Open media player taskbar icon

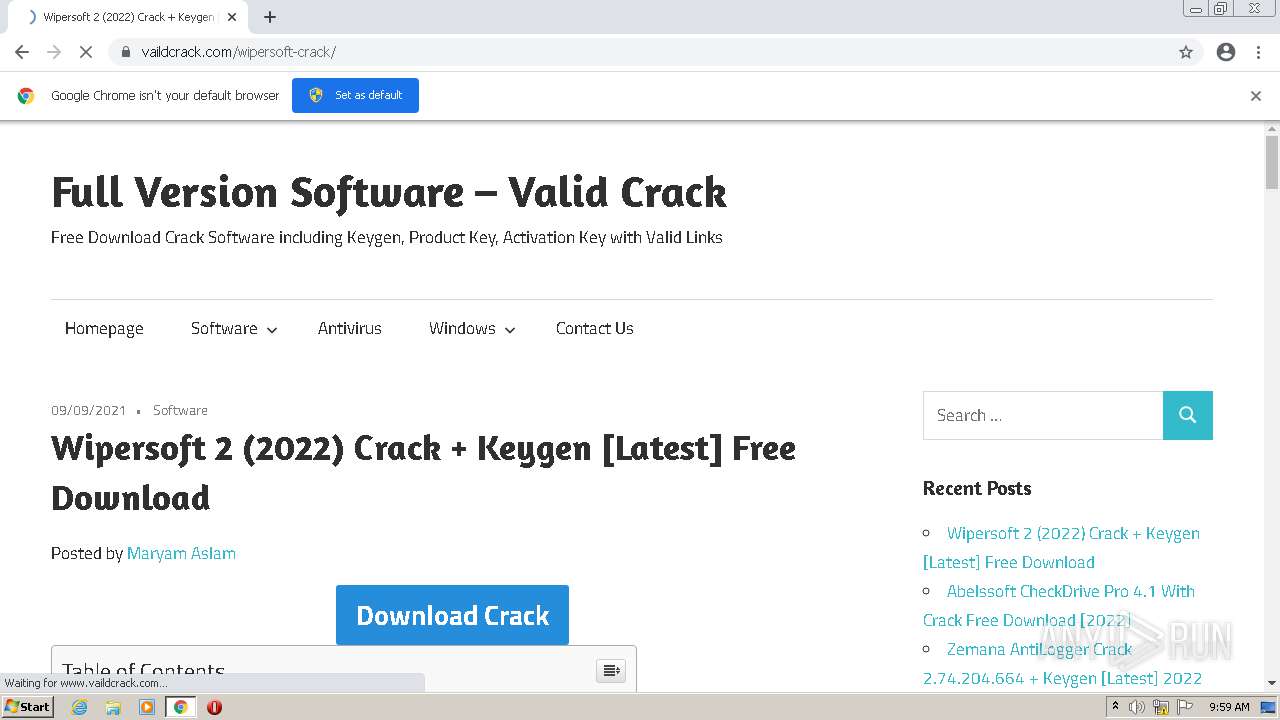[x=147, y=707]
